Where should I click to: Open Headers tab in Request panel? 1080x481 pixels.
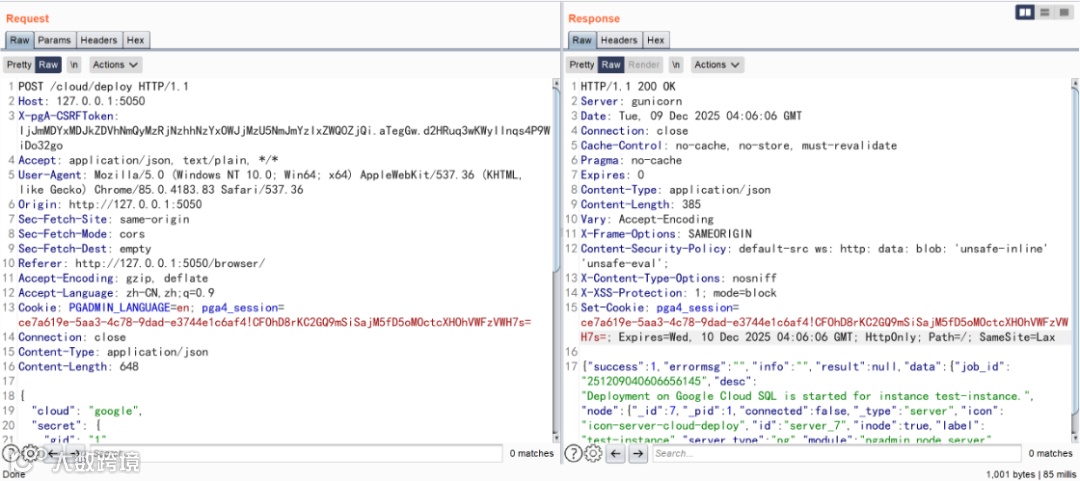point(99,41)
